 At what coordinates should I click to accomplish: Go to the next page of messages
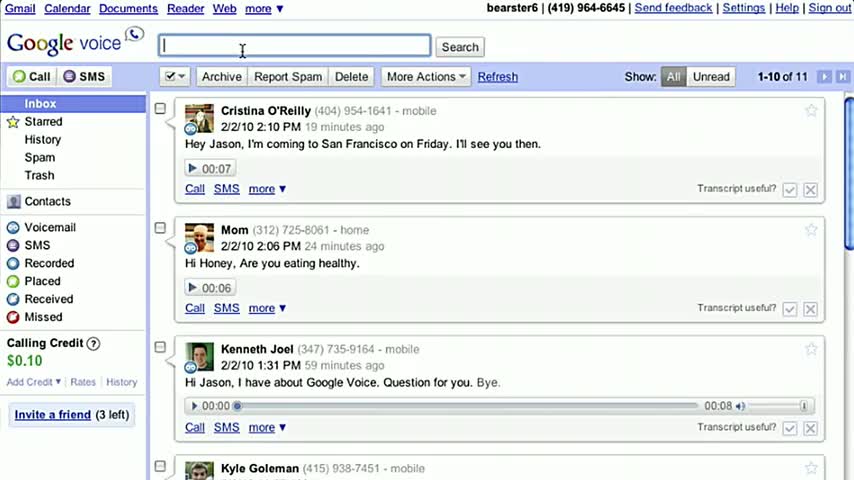pos(824,77)
